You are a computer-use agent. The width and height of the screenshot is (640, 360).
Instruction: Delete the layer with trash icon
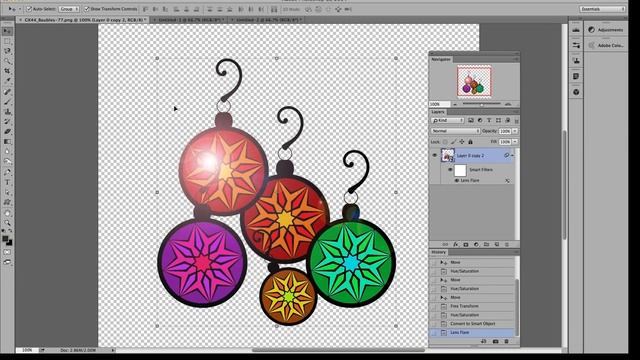tap(507, 244)
